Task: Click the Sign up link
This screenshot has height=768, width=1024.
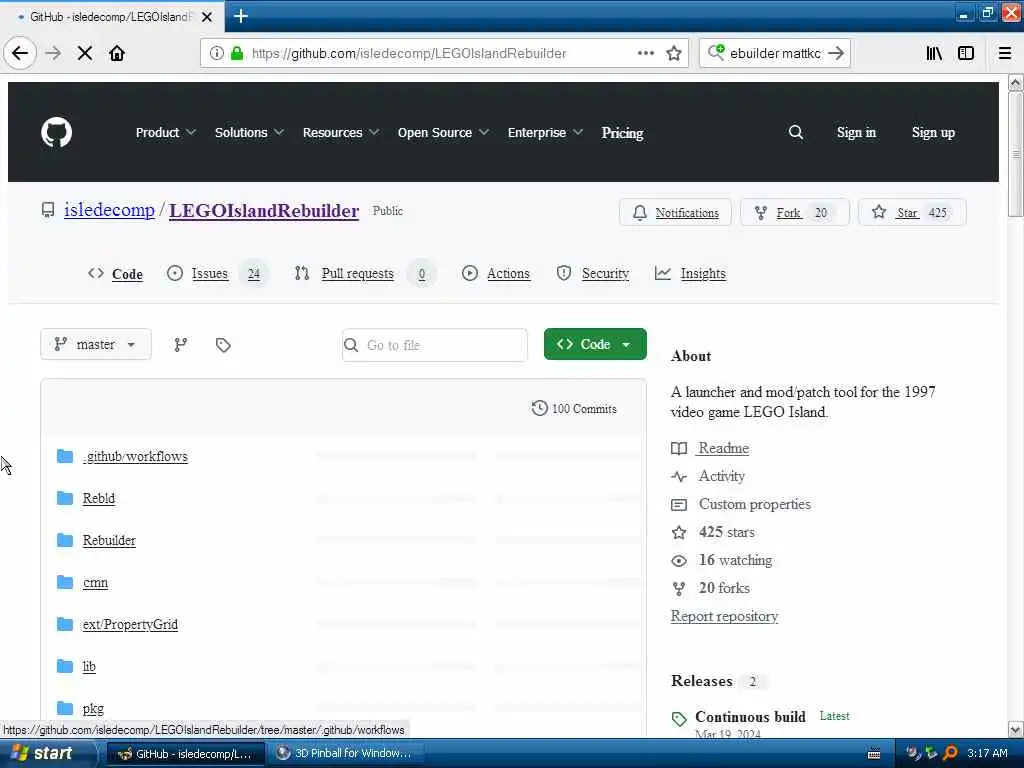Action: pos(933,133)
